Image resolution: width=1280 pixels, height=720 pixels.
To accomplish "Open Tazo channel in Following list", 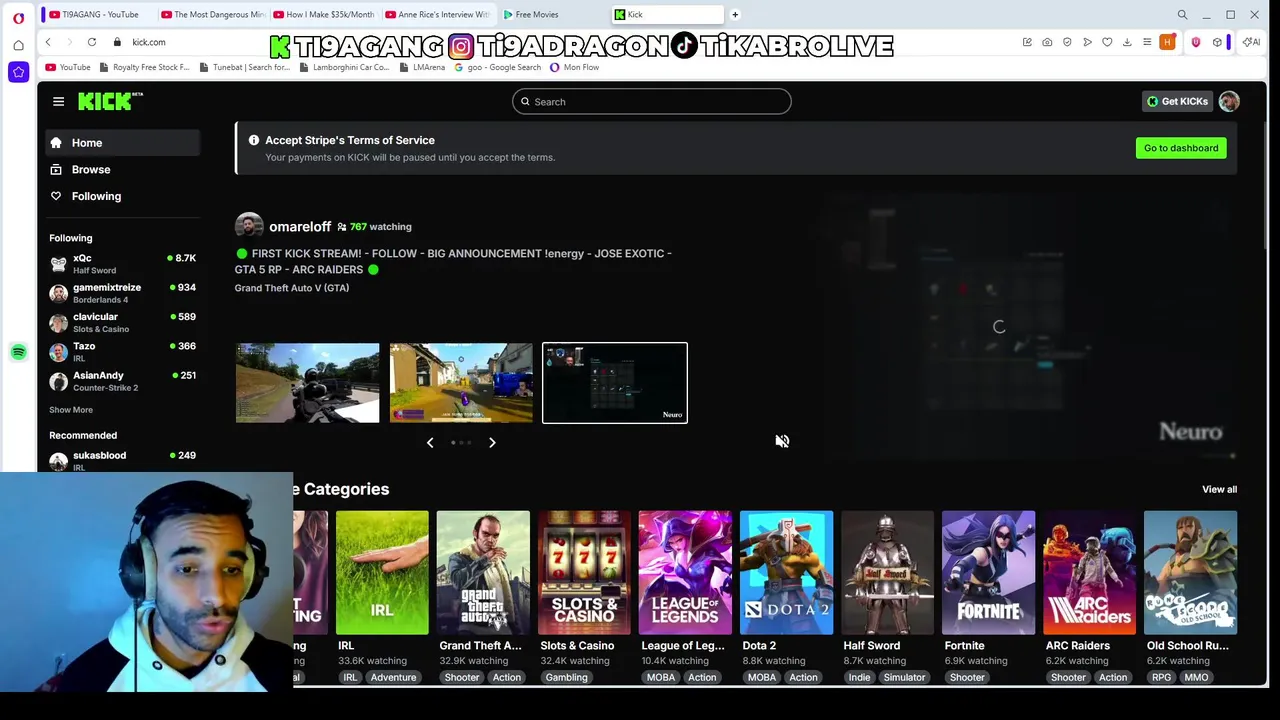I will 122,352.
